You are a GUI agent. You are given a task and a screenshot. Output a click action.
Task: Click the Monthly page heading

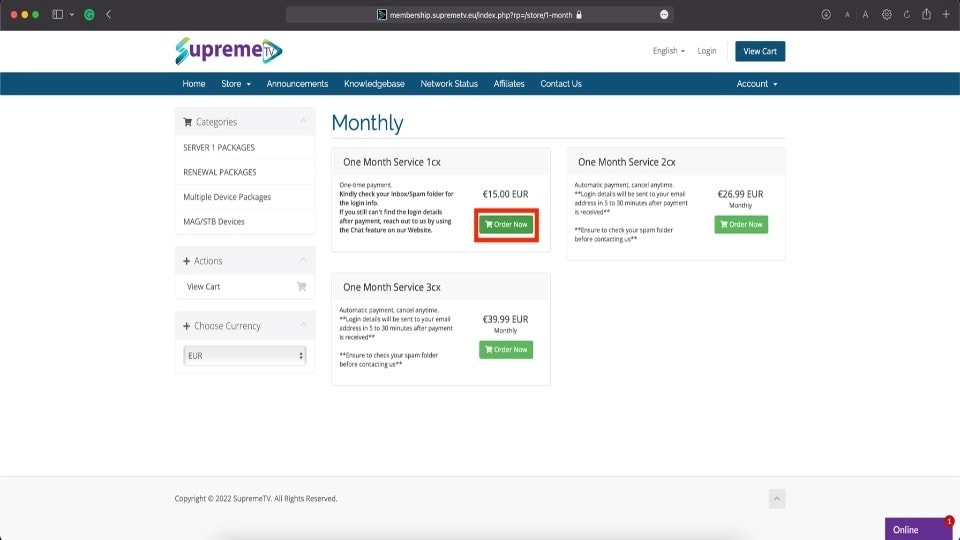tap(367, 123)
